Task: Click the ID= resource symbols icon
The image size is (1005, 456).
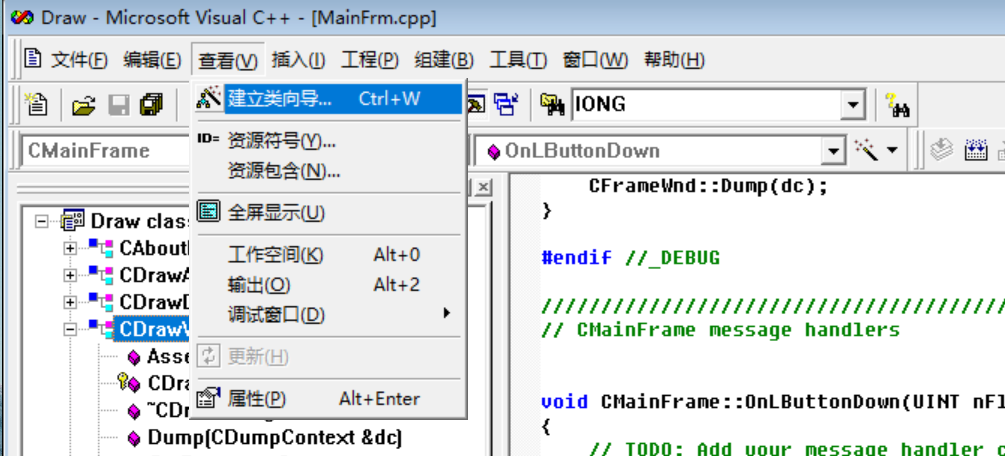Action: pyautogui.click(x=208, y=139)
